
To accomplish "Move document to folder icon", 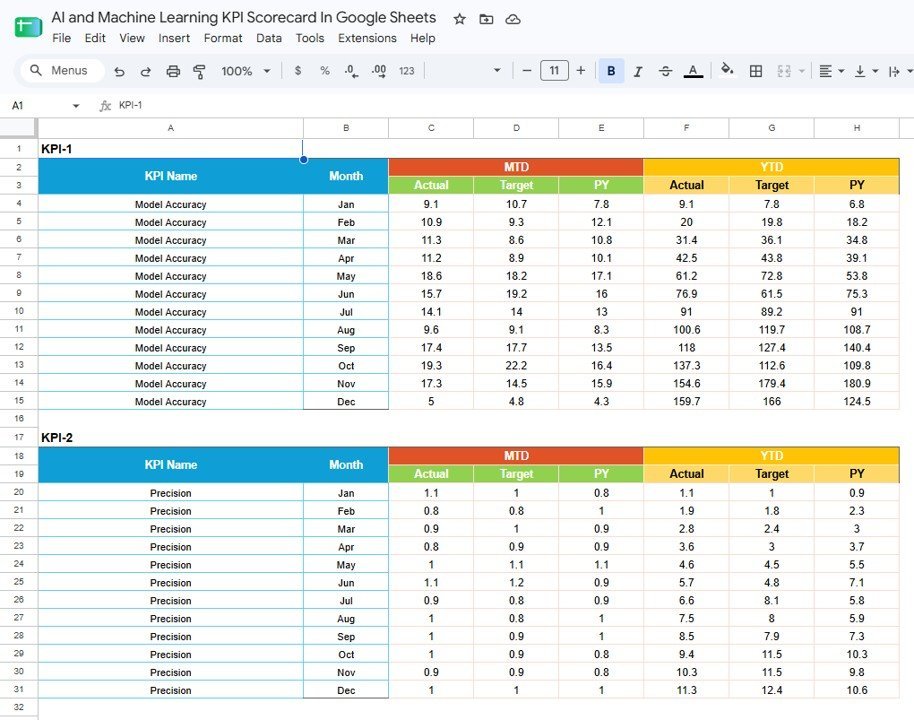I will (486, 19).
